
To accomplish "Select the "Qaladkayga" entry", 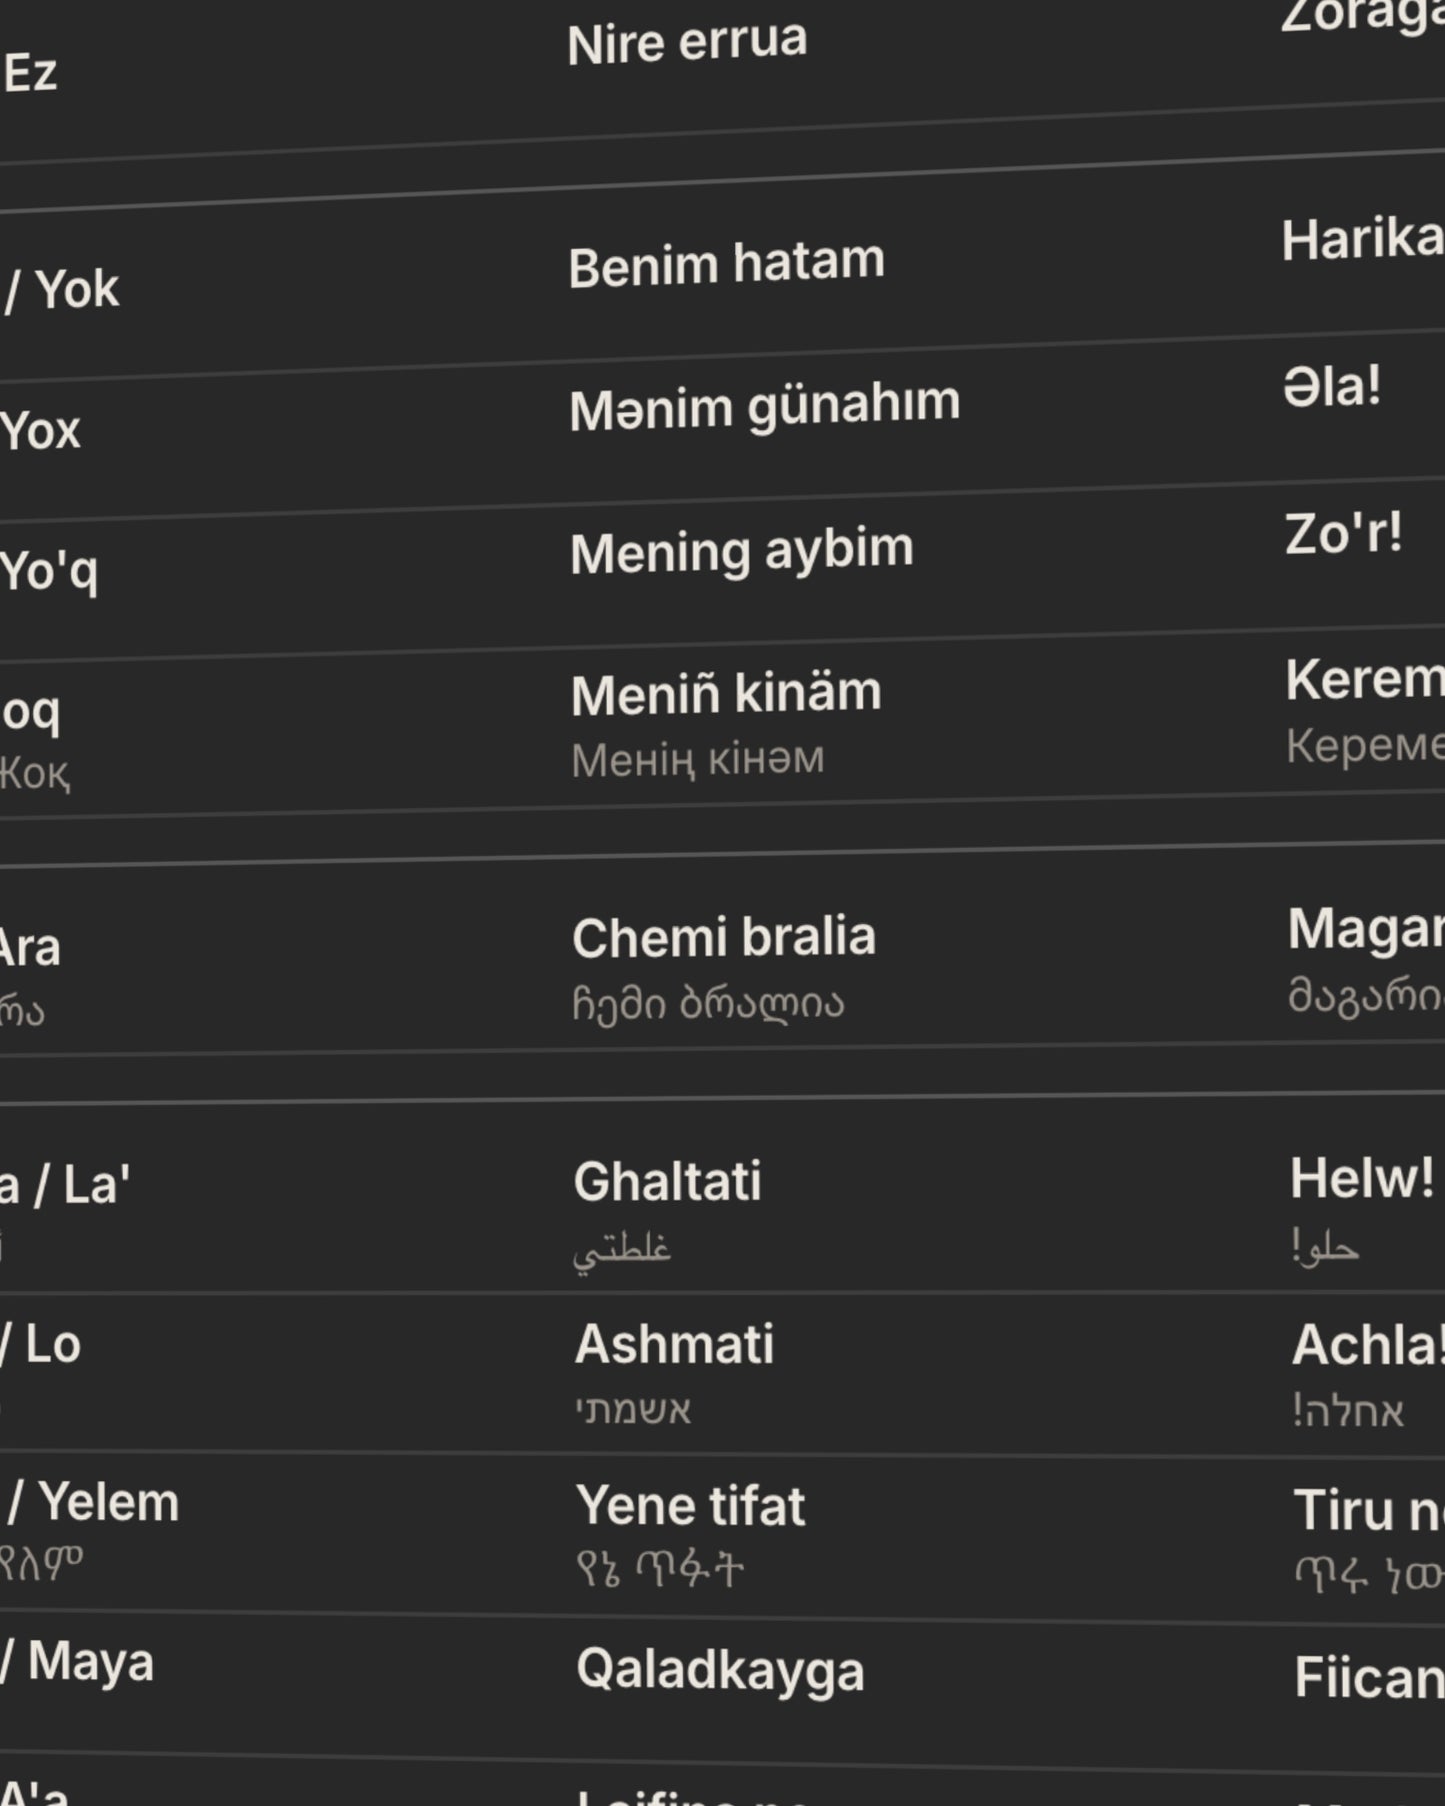I will coord(721,1671).
